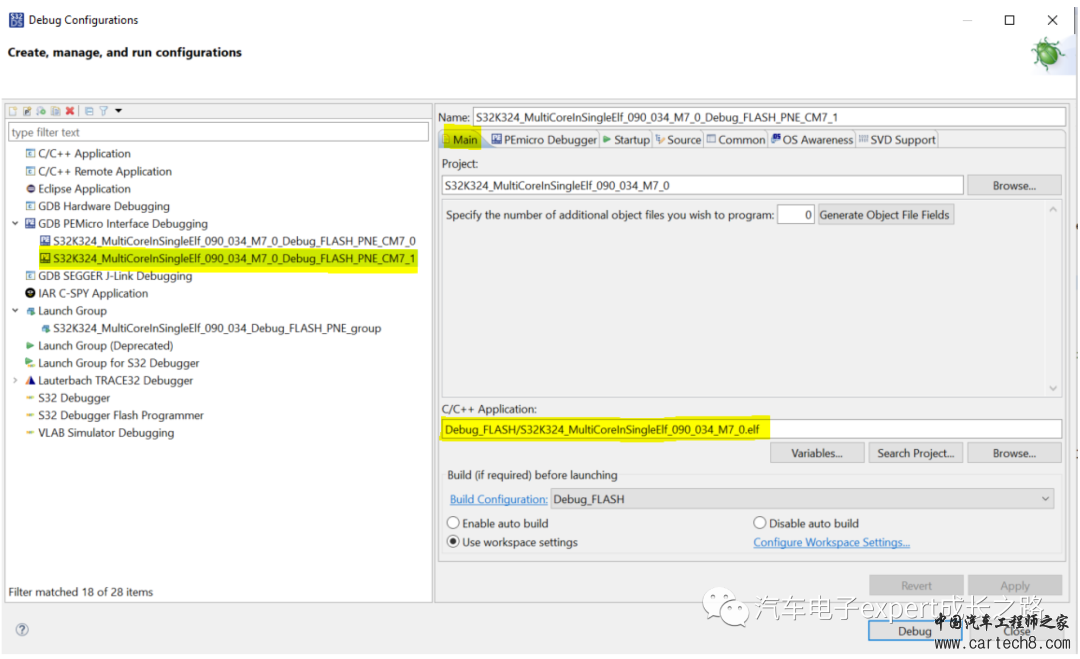This screenshot has width=1080, height=659.
Task: Click Generate Object File Fields button
Action: [884, 215]
